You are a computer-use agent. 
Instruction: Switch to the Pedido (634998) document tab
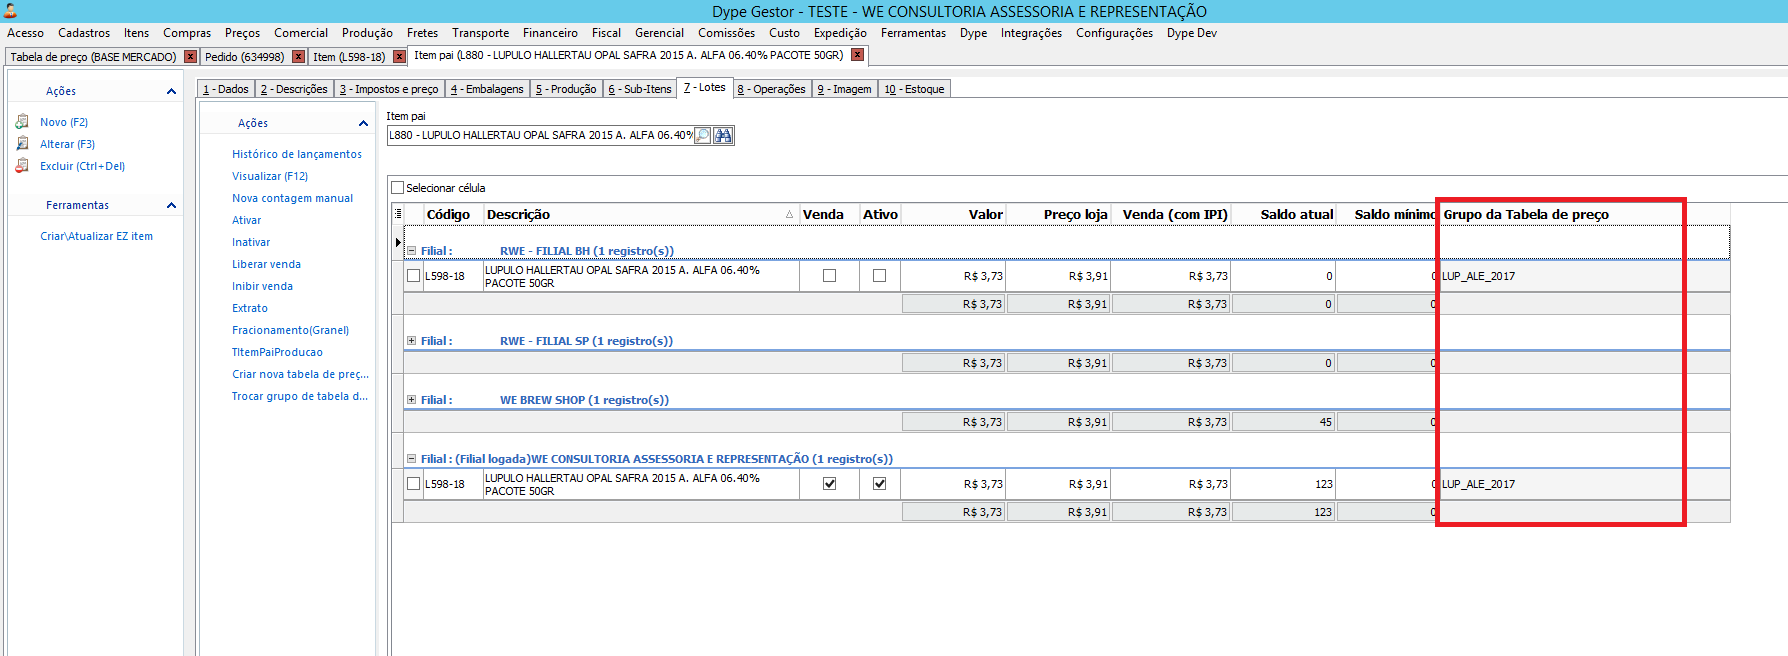point(245,57)
